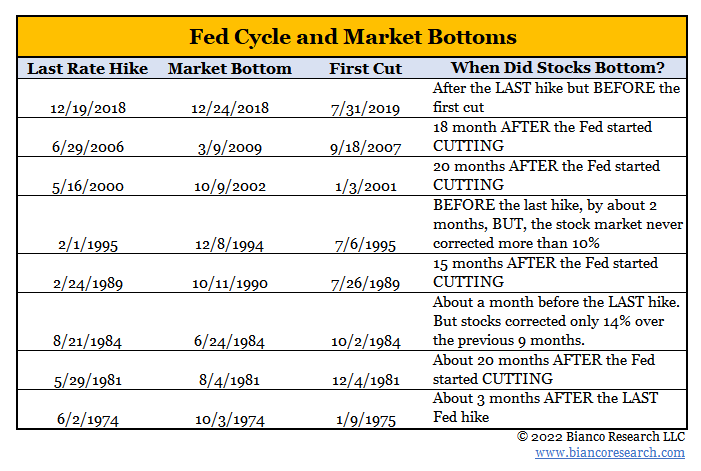
Task: Open the www.biancoresearch.com link
Action: (x=610, y=453)
